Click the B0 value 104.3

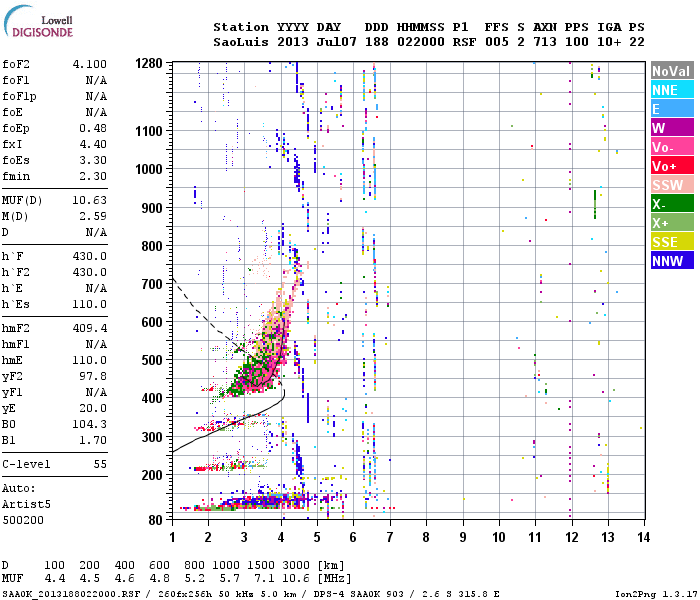90,424
